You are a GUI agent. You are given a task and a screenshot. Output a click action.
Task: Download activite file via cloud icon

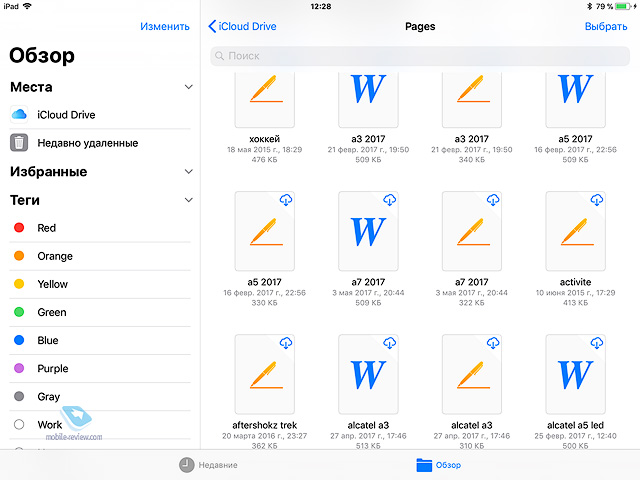597,200
